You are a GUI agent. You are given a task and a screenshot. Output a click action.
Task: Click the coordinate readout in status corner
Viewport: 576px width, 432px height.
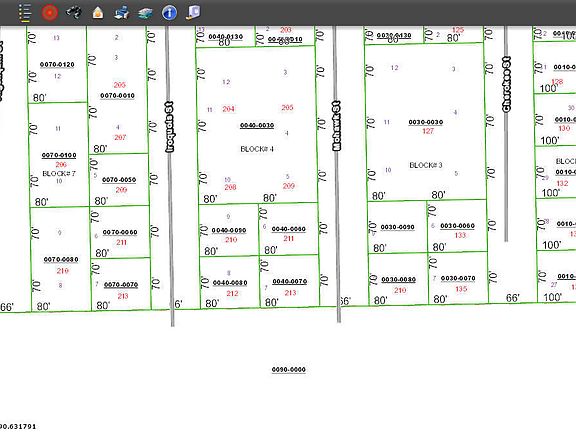tap(18, 426)
